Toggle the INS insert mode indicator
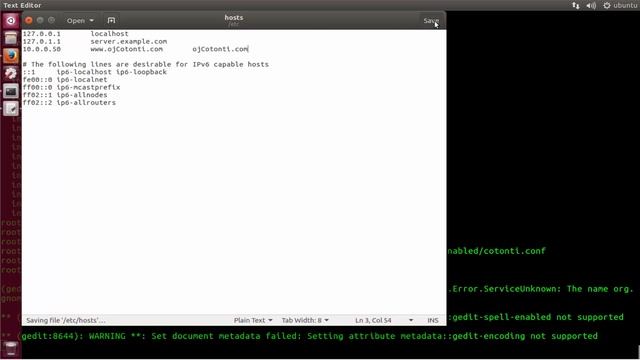This screenshot has height=360, width=640. (433, 320)
